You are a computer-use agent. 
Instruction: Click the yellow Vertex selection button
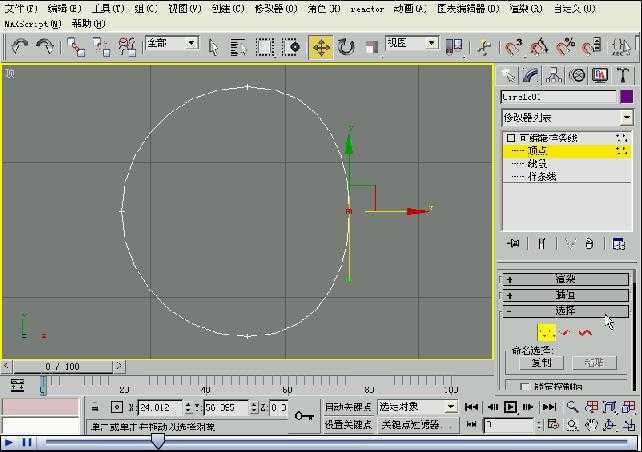(x=546, y=332)
